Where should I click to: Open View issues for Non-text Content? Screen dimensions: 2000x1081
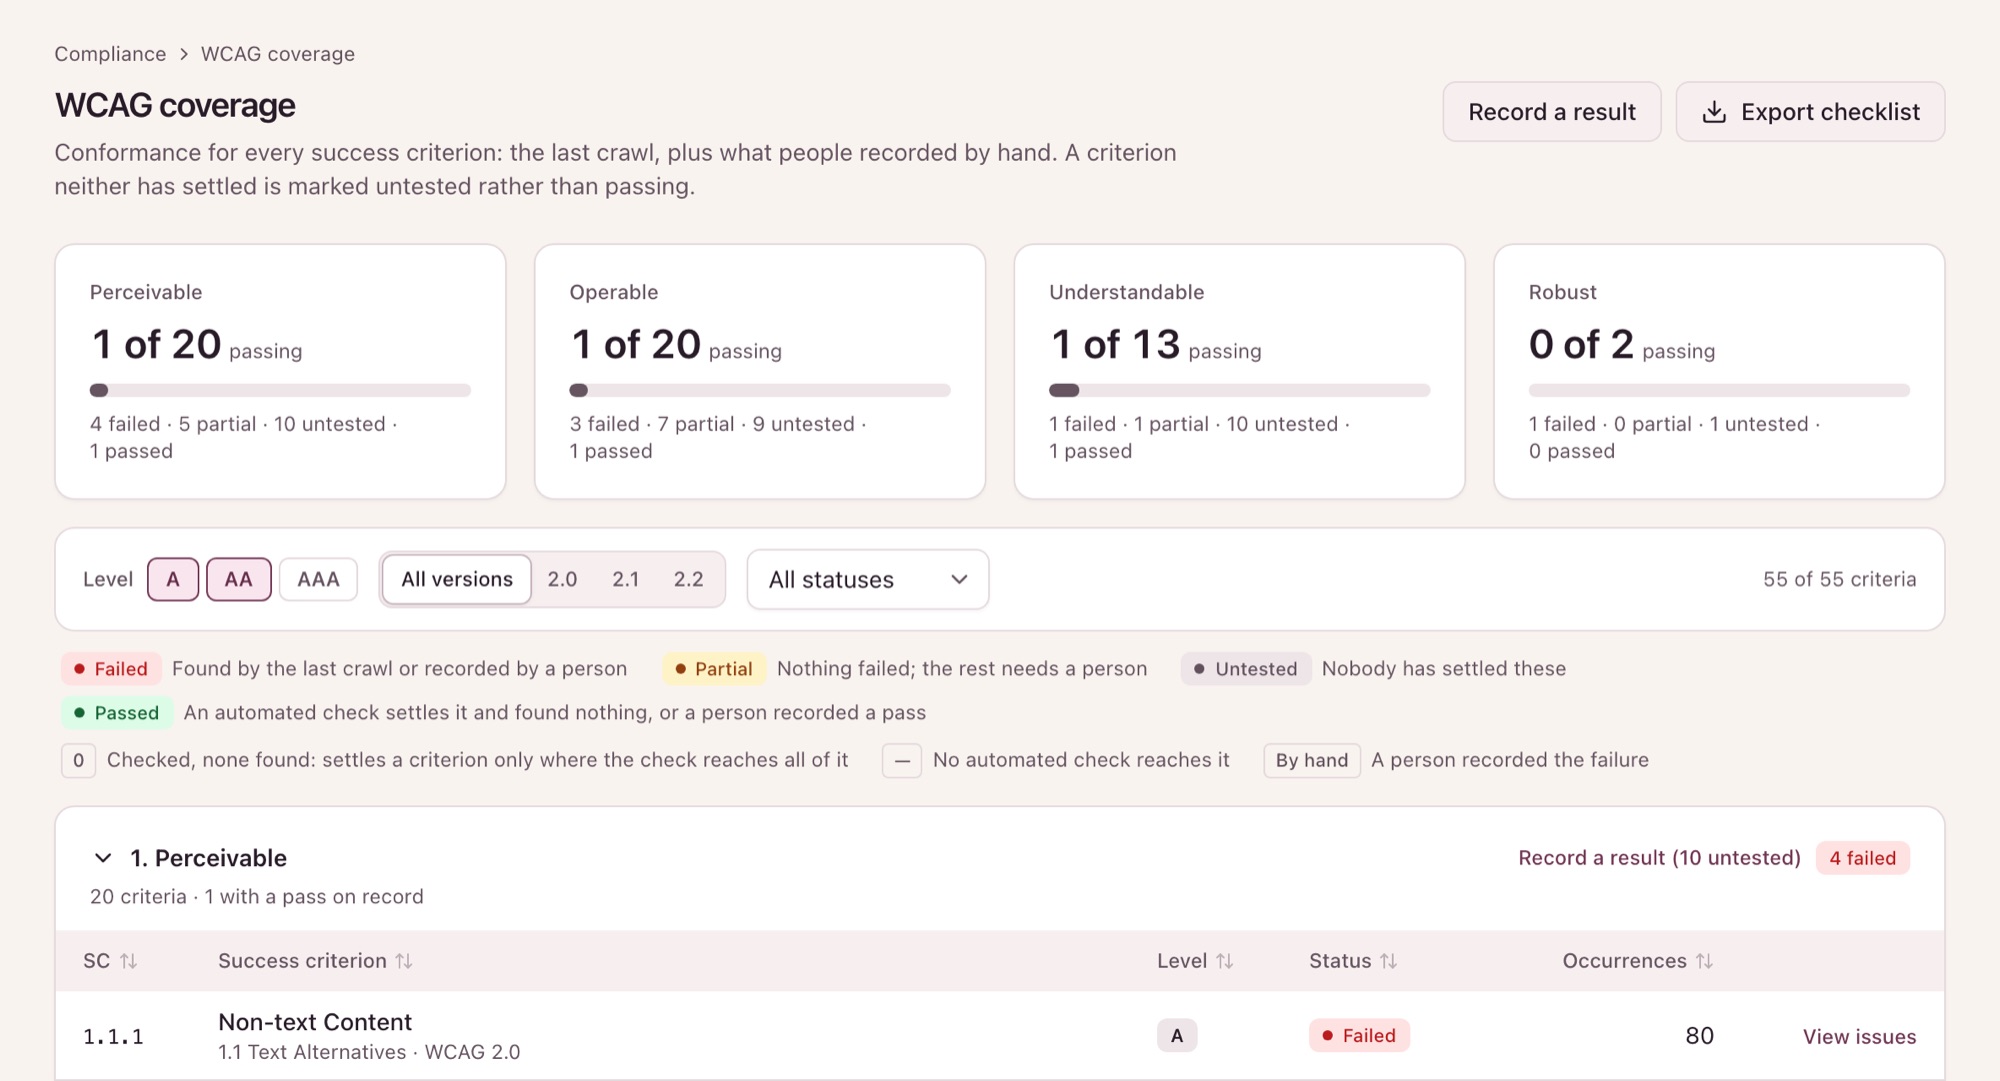tap(1859, 1036)
